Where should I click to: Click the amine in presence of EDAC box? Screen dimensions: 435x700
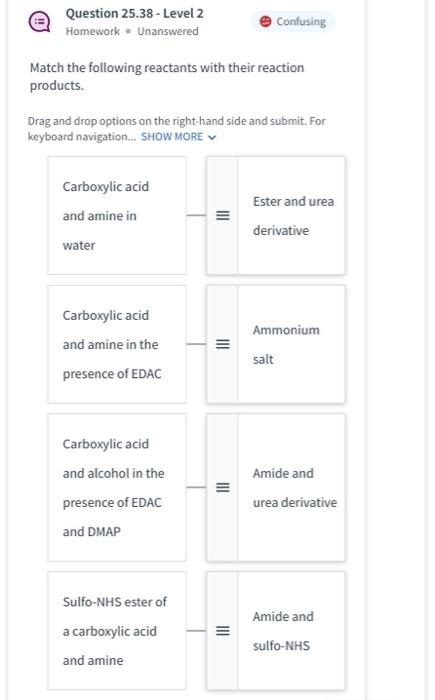pos(117,344)
